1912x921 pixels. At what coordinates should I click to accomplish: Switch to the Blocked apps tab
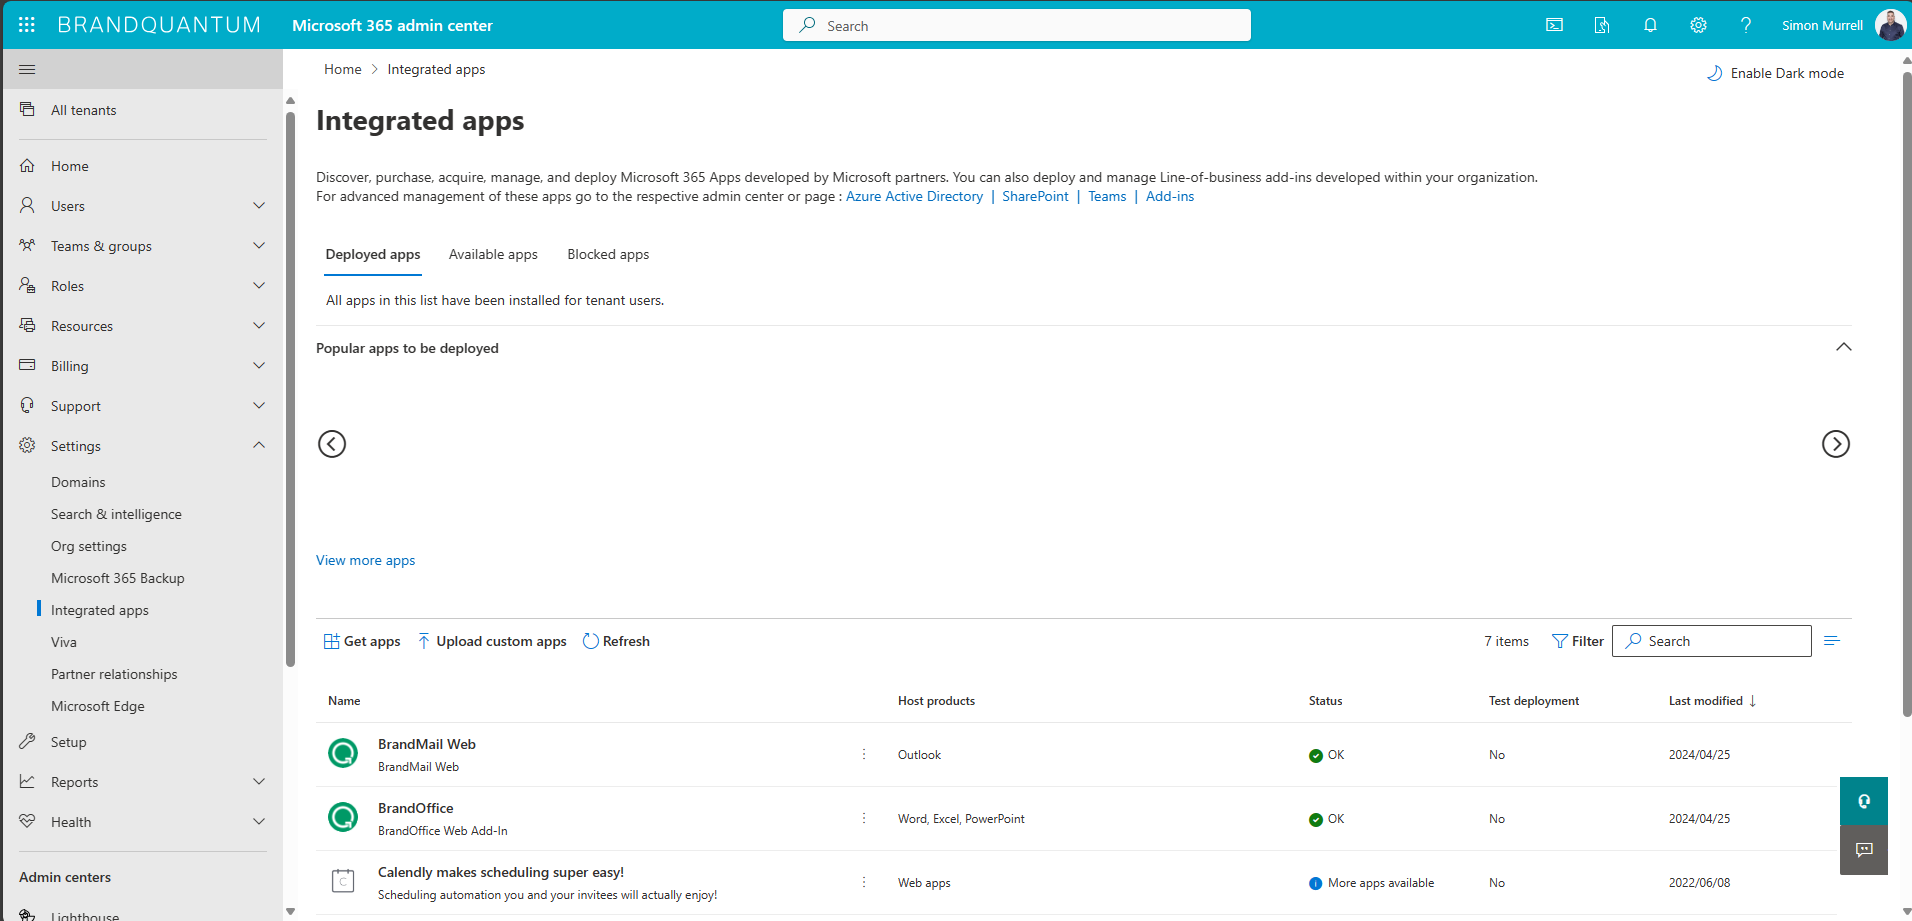(x=608, y=255)
